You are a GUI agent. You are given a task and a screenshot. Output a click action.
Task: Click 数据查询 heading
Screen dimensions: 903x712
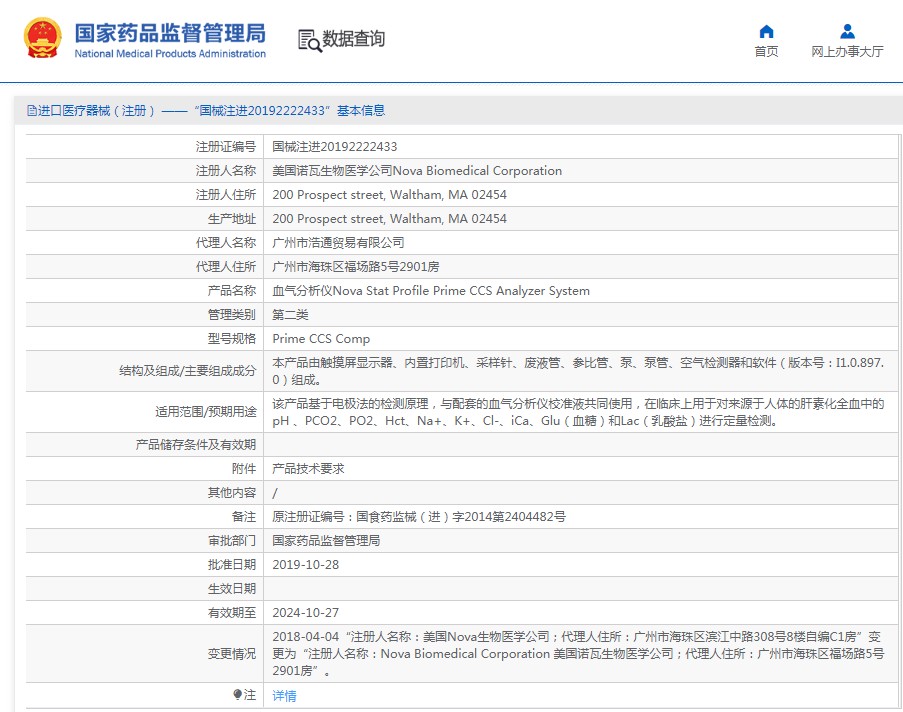coord(354,39)
